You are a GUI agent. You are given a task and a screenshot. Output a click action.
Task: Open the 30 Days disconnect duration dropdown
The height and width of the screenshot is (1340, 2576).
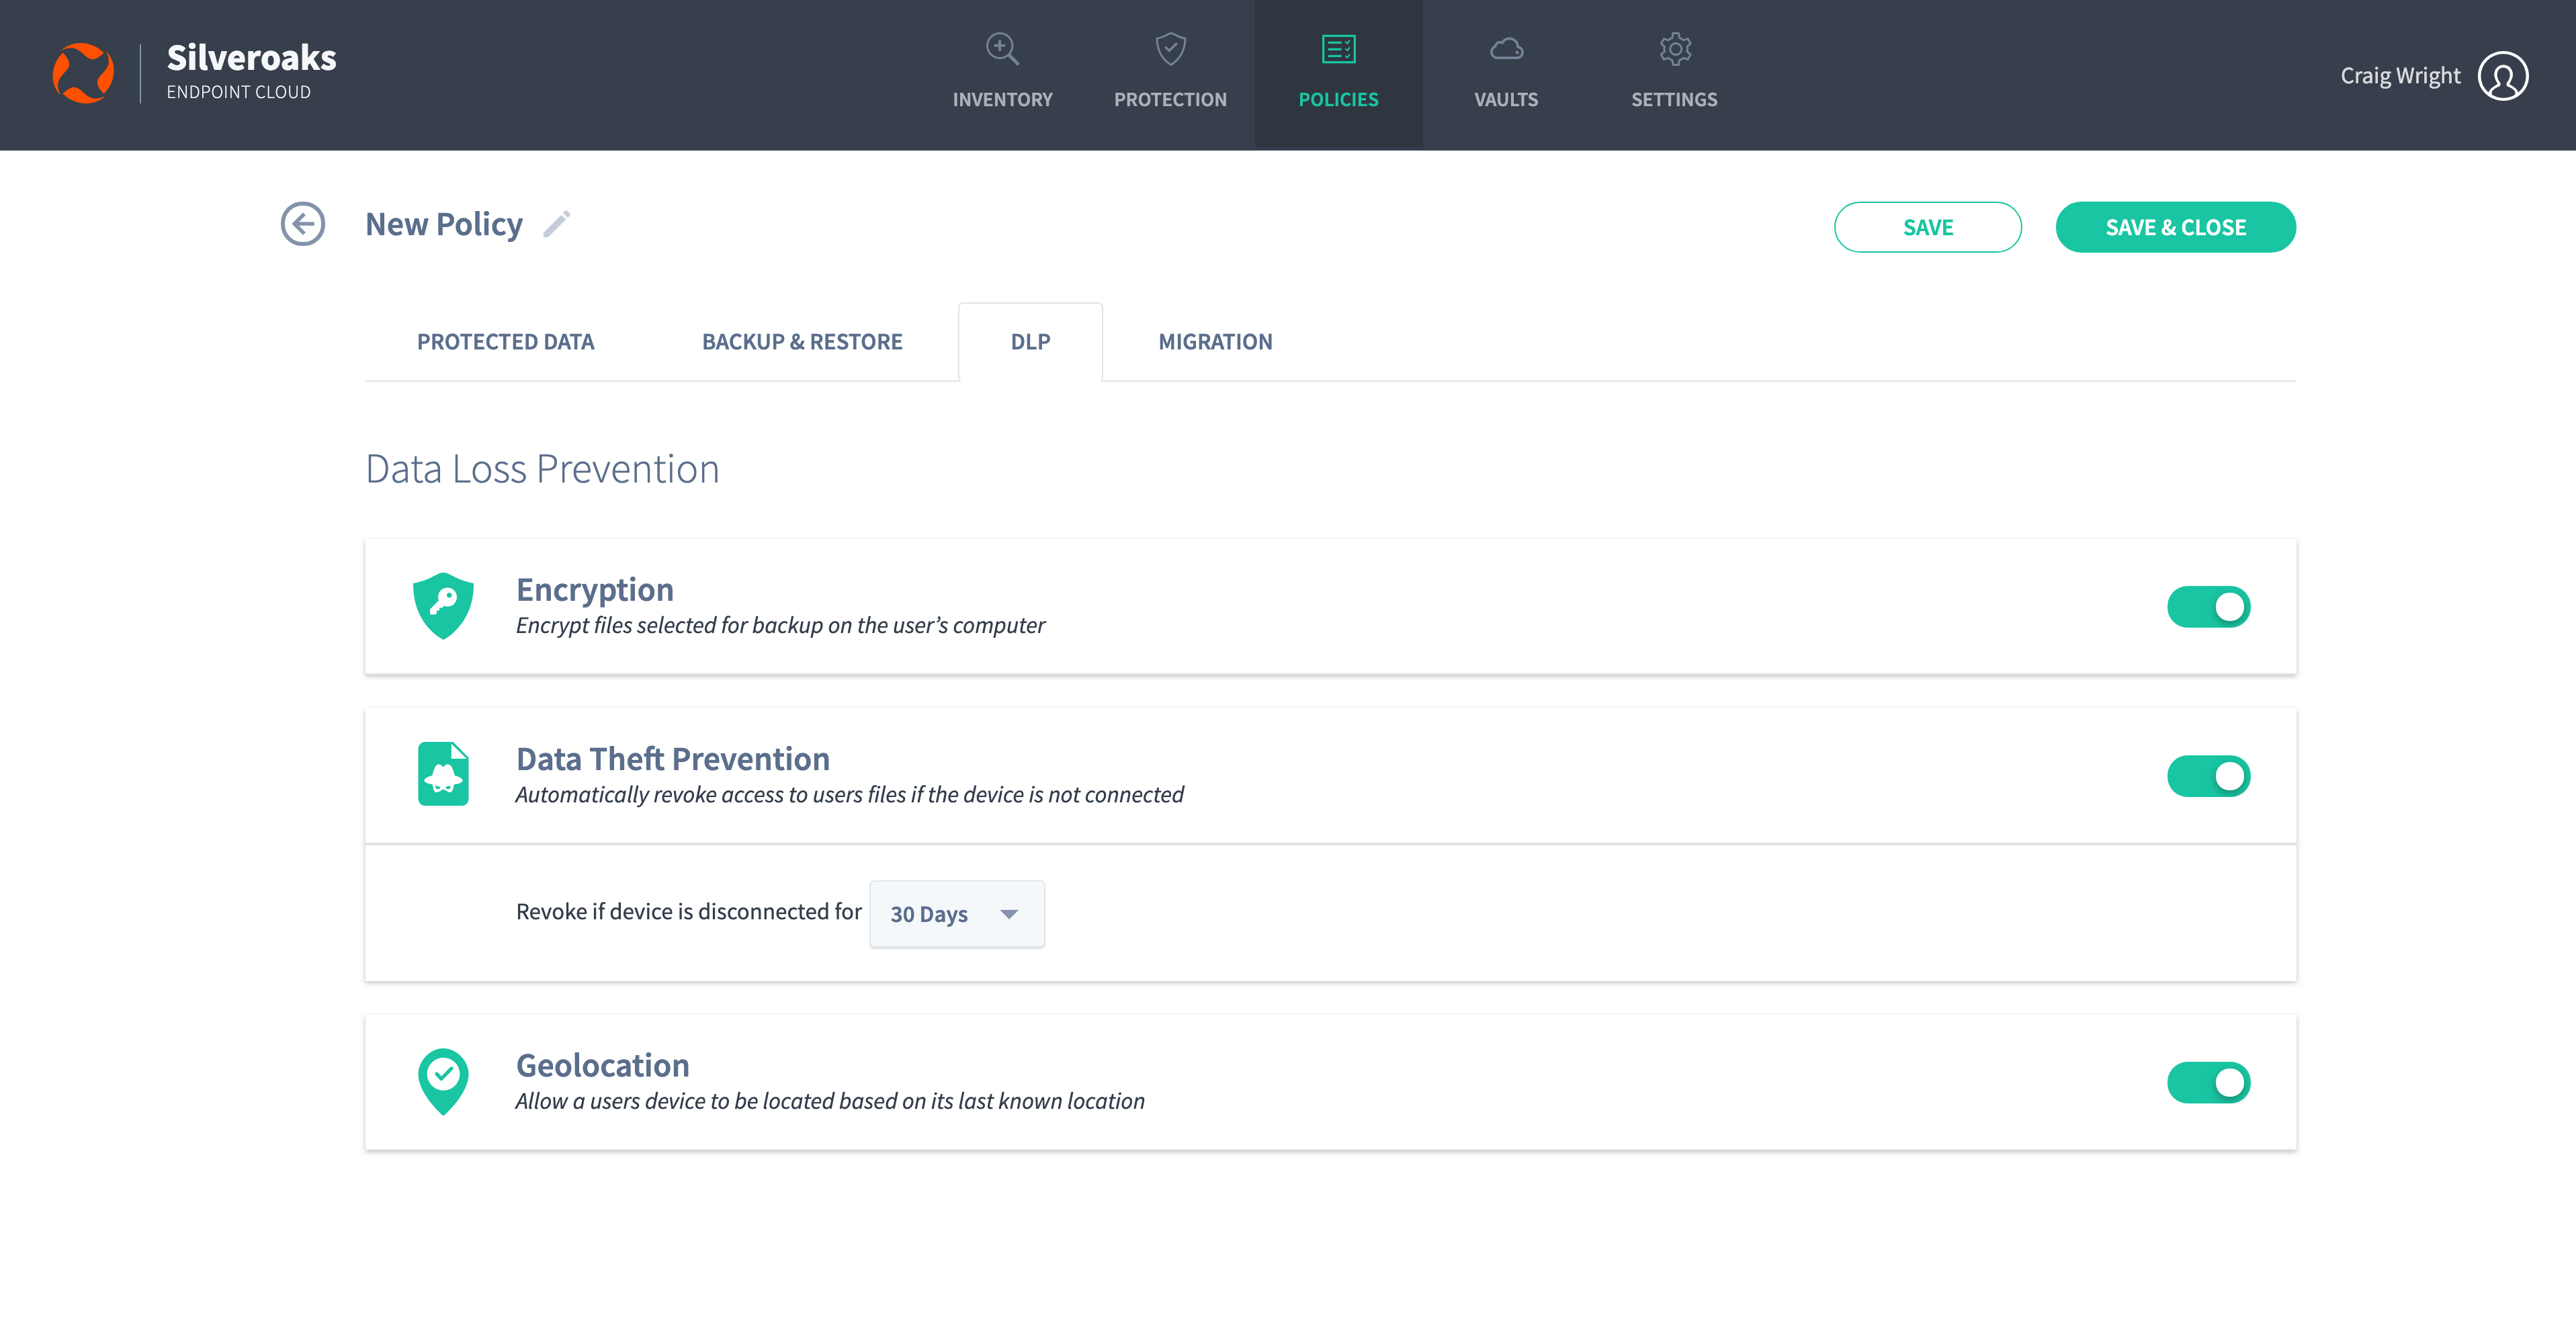coord(957,914)
